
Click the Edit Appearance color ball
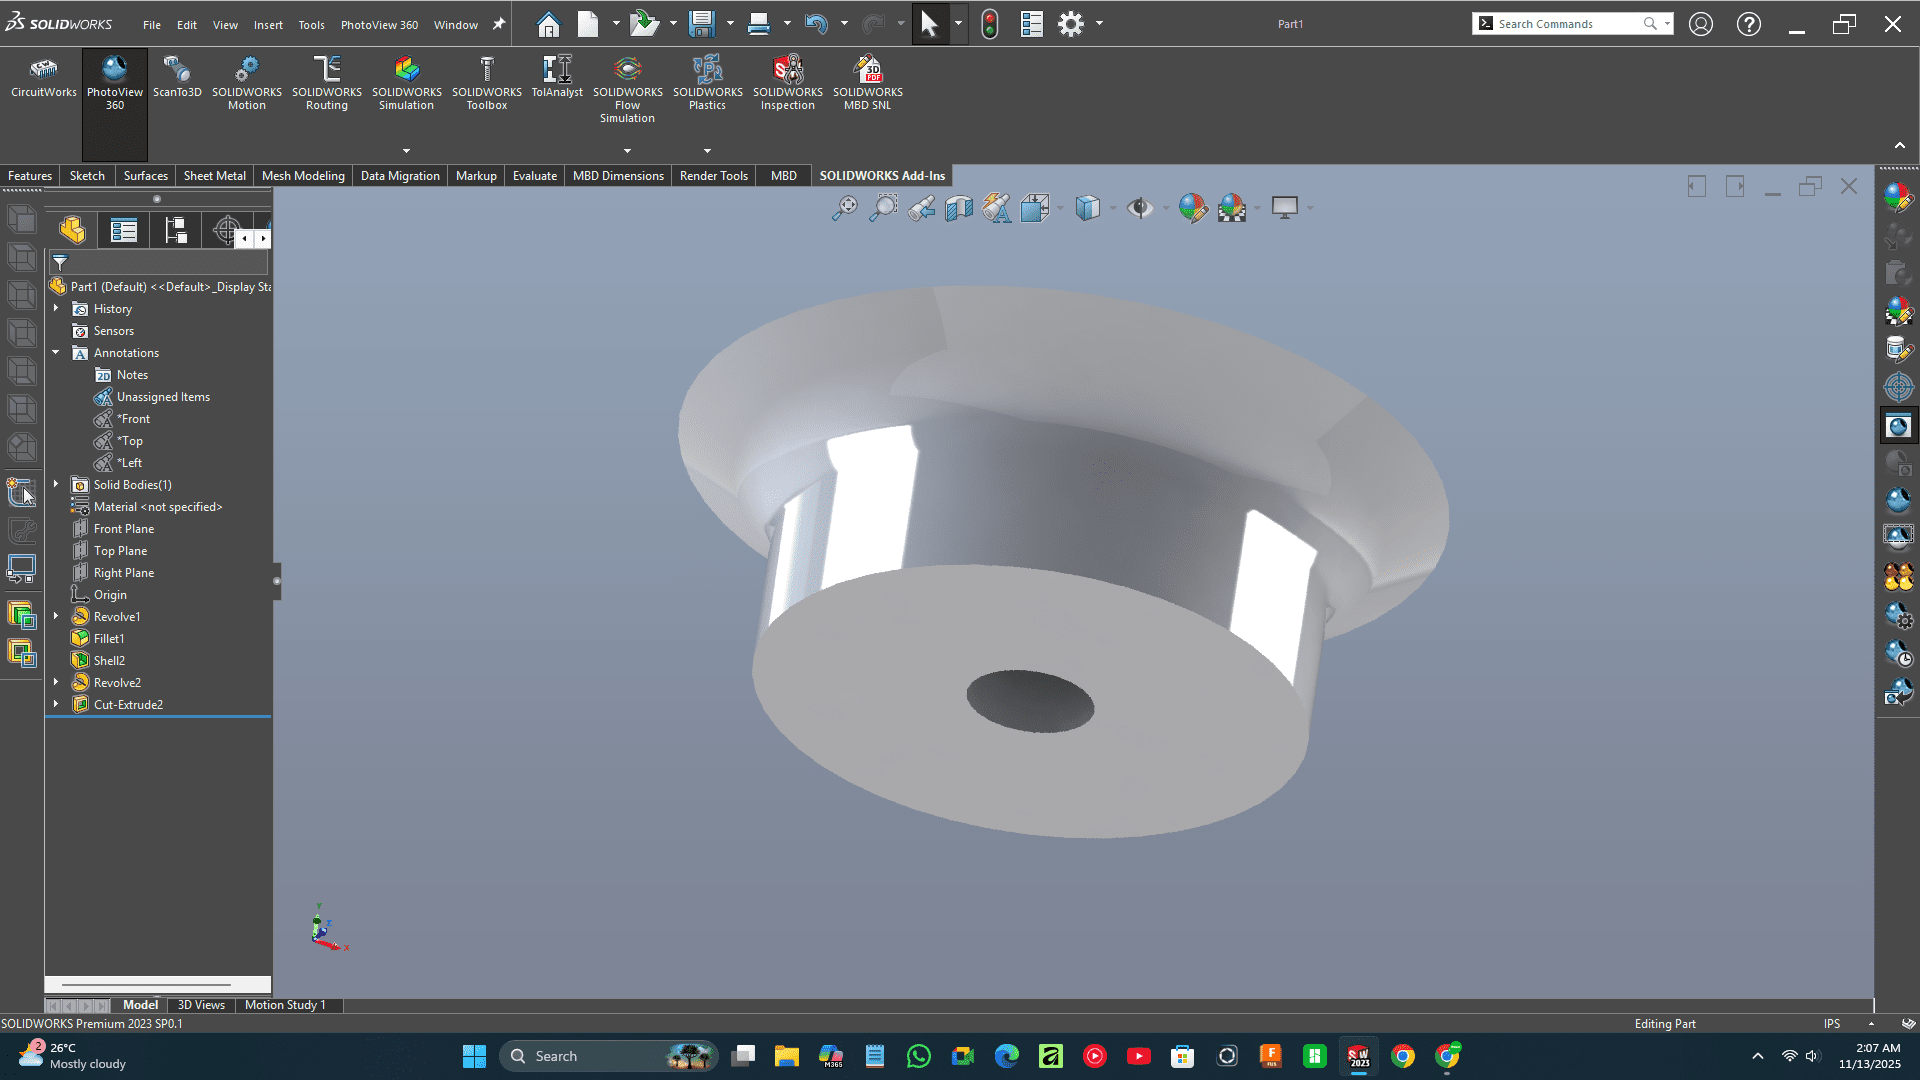pos(1191,208)
